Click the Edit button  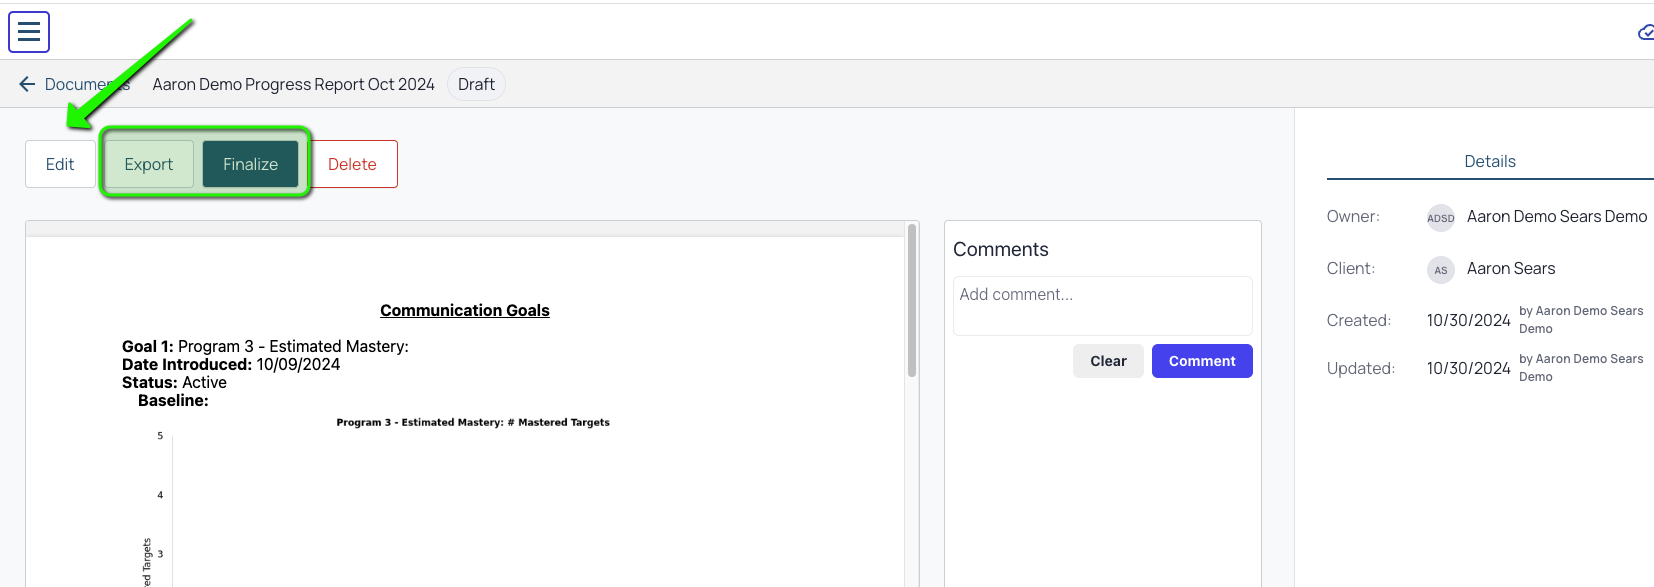(x=60, y=164)
